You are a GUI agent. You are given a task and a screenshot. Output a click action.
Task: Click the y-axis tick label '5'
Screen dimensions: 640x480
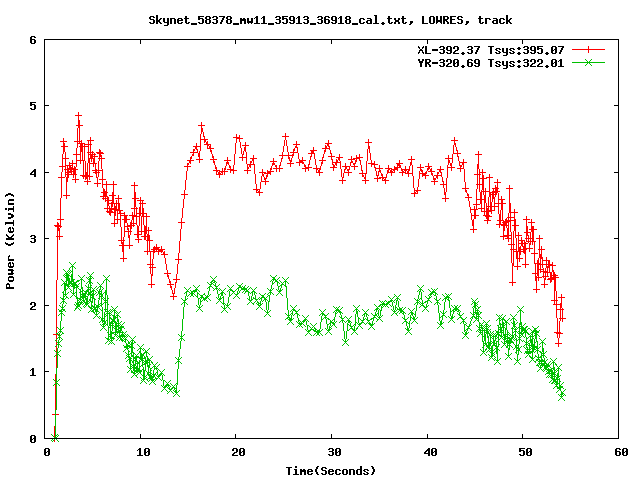coord(33,106)
